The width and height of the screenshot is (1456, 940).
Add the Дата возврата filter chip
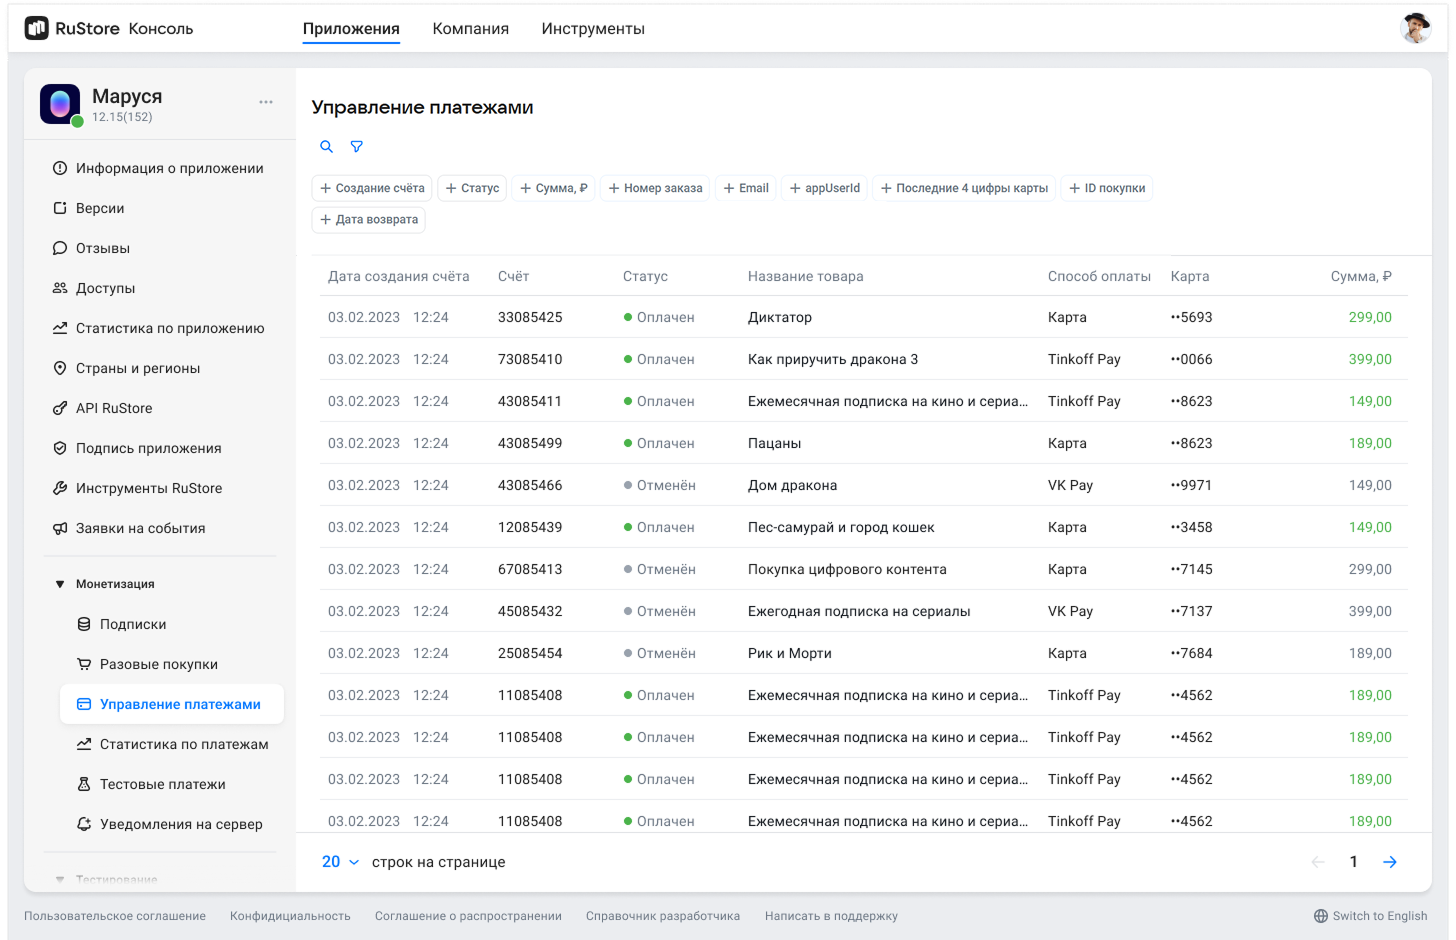(368, 220)
